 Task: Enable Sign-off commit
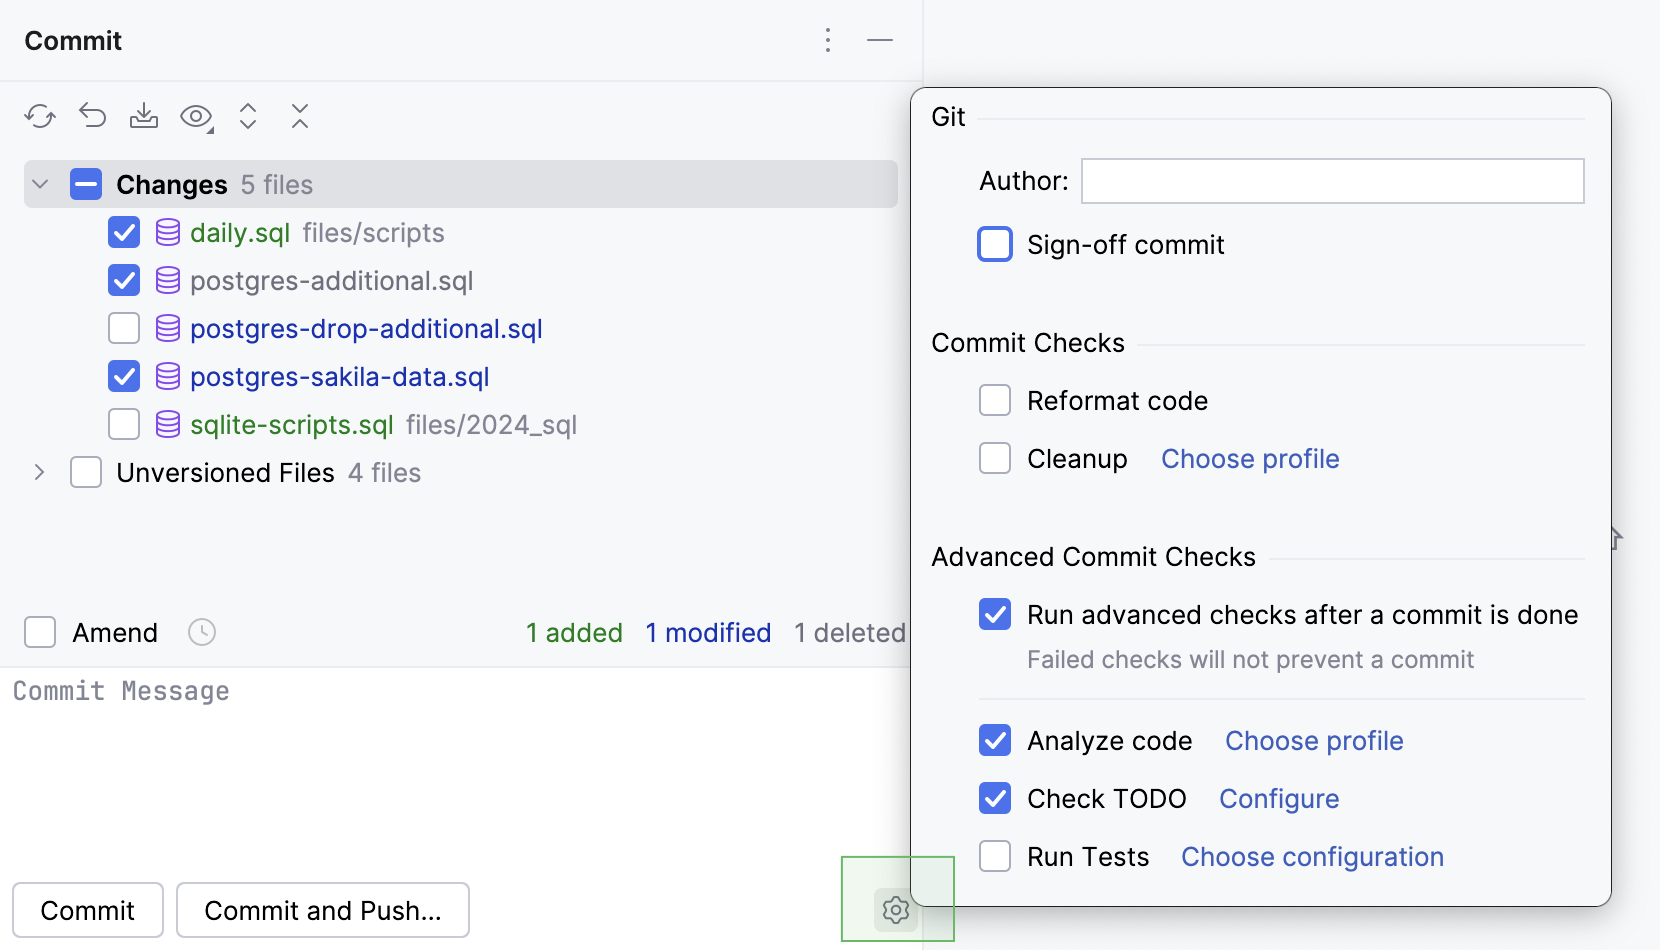click(995, 244)
